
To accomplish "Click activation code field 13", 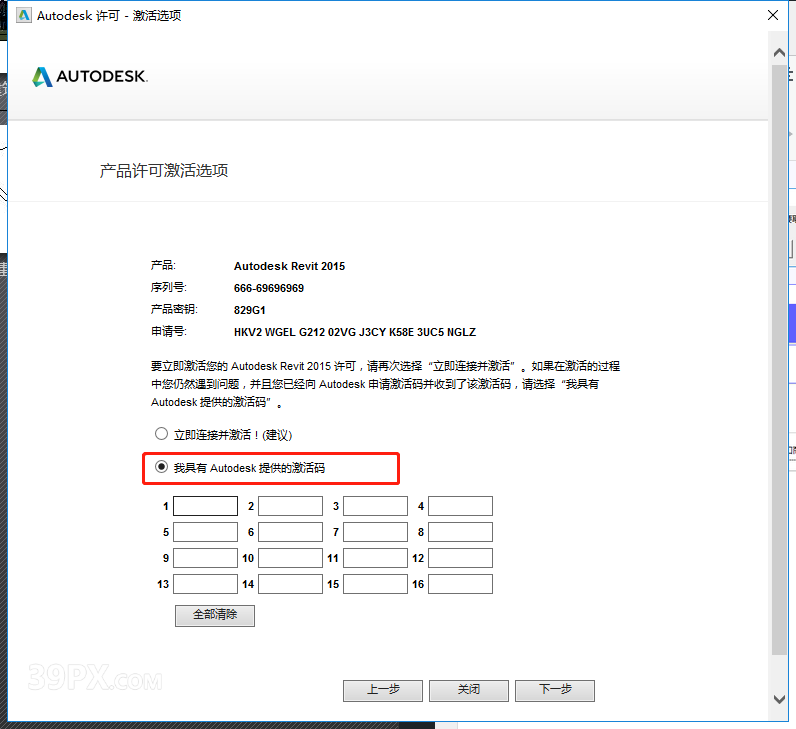I will [x=205, y=584].
